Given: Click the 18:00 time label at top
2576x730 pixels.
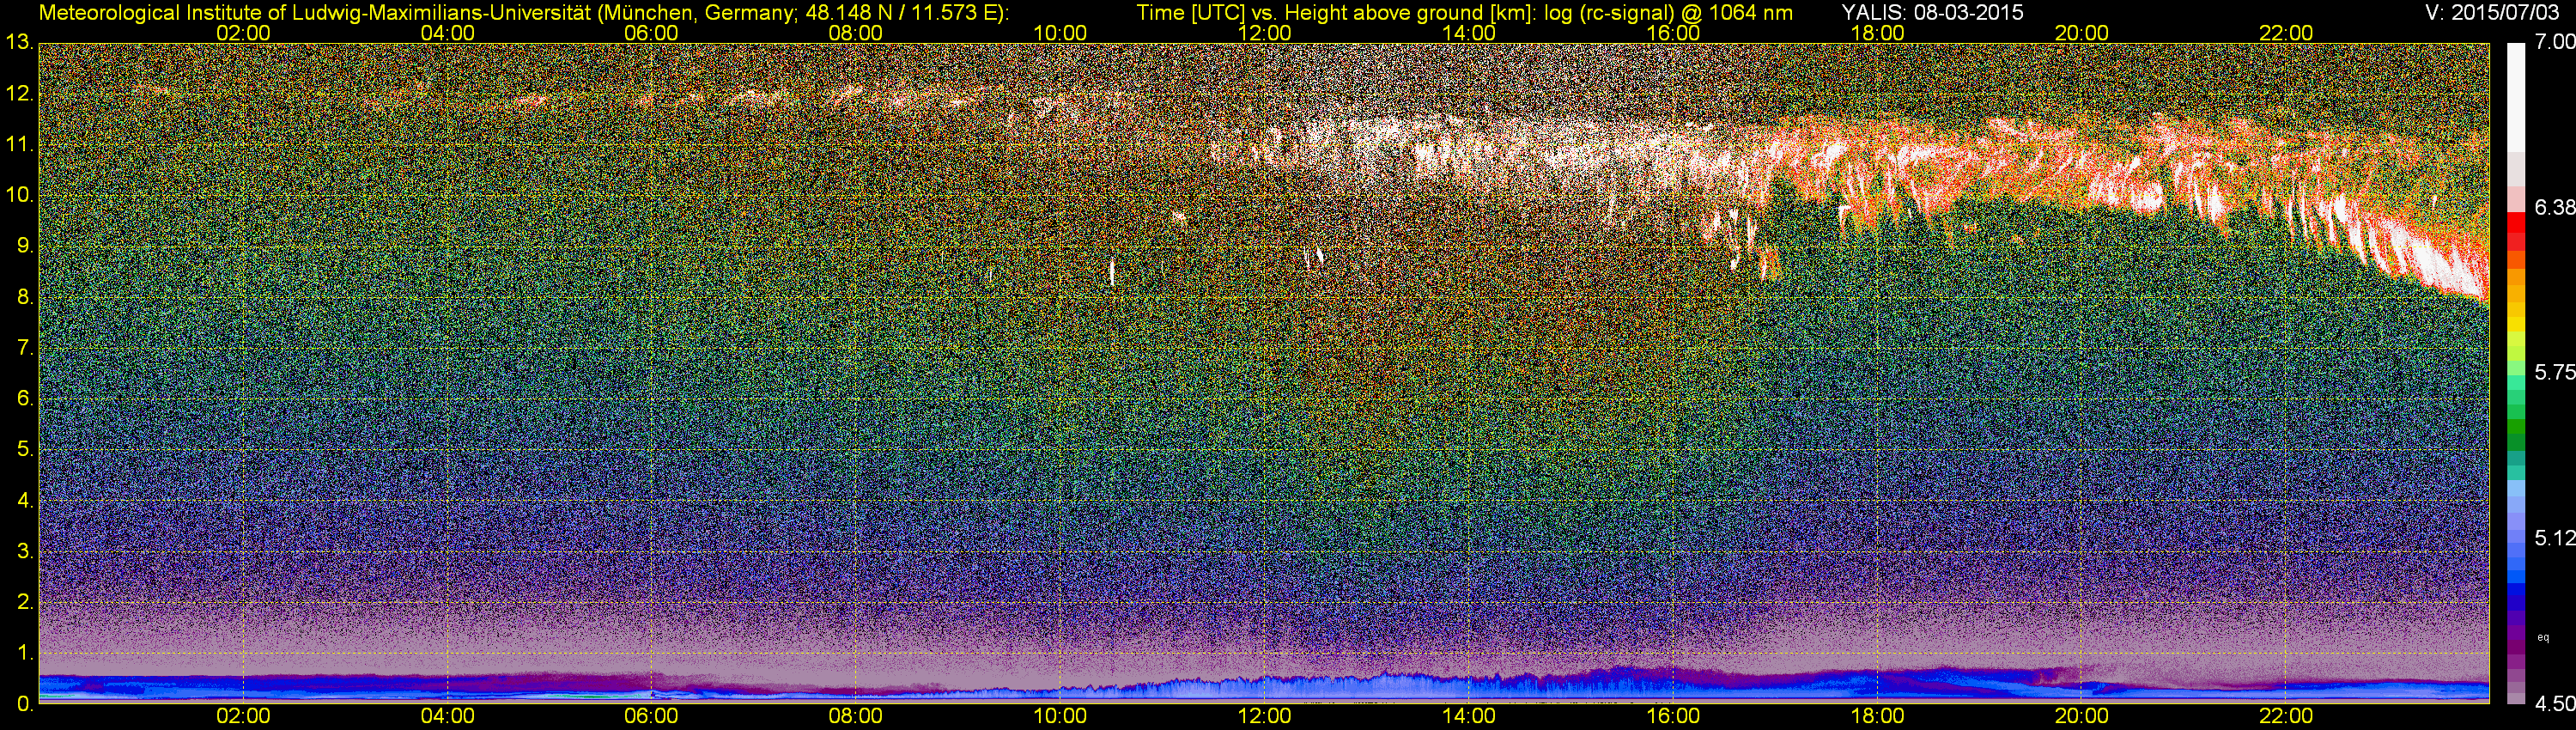Looking at the screenshot, I should point(1878,33).
